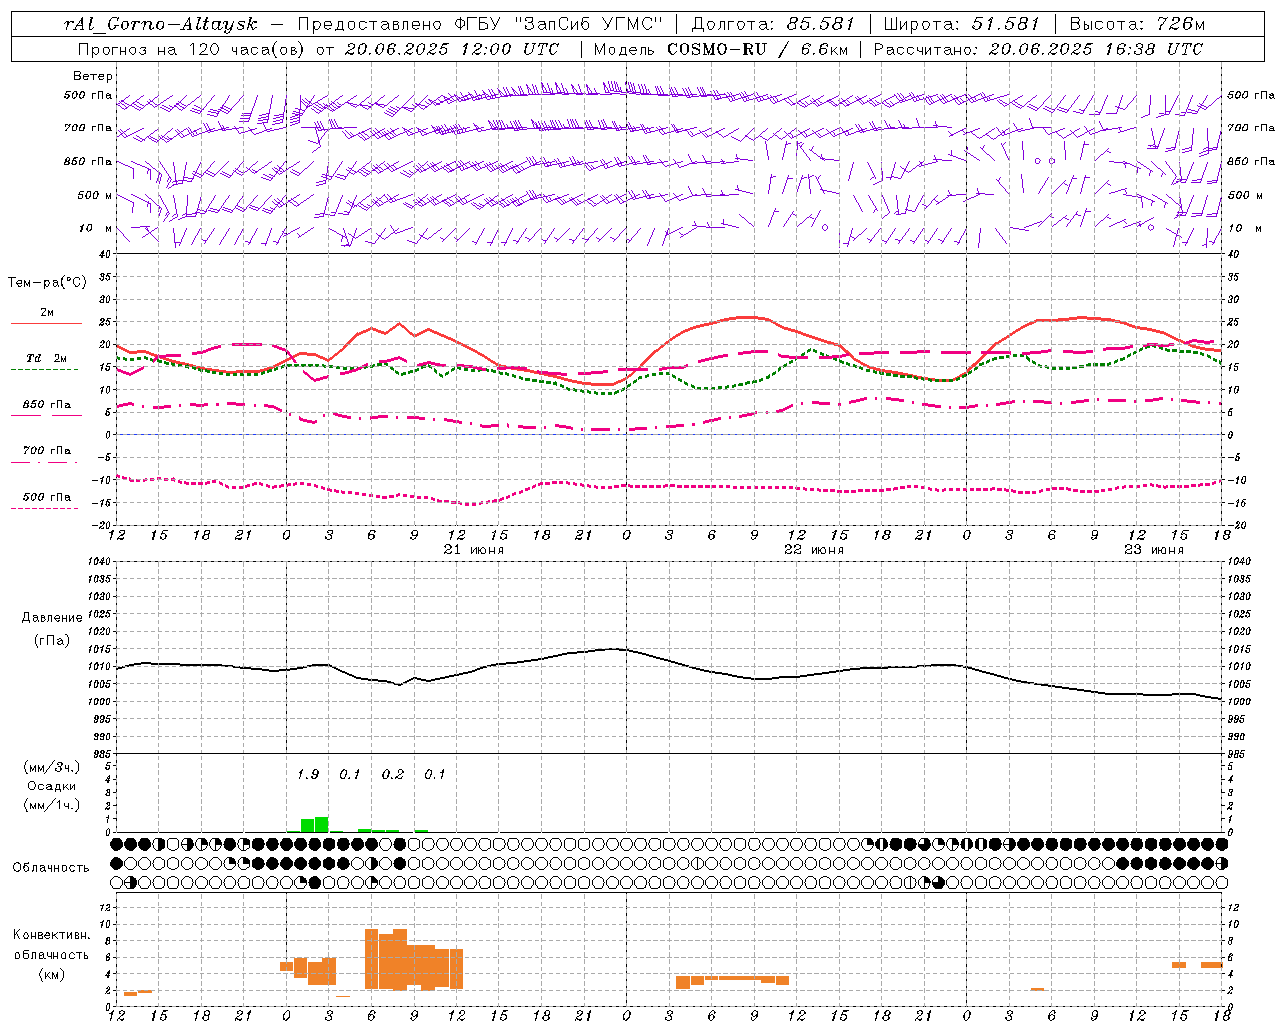This screenshot has height=1024, width=1280.
Task: Click the 21 июня date label
Action: pos(474,550)
